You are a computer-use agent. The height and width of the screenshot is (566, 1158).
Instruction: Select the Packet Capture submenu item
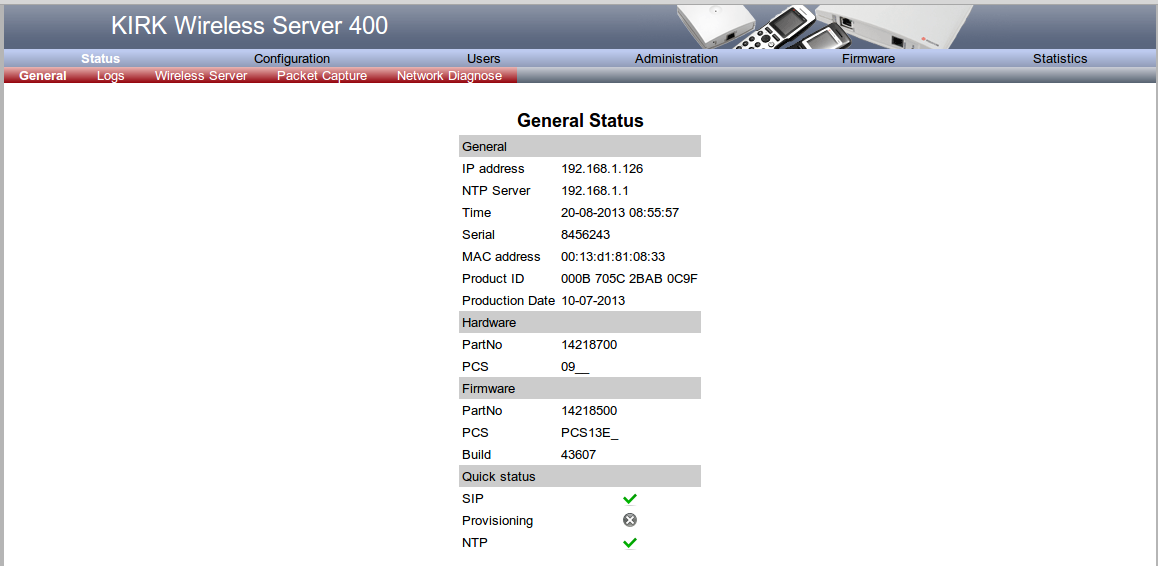(x=322, y=75)
